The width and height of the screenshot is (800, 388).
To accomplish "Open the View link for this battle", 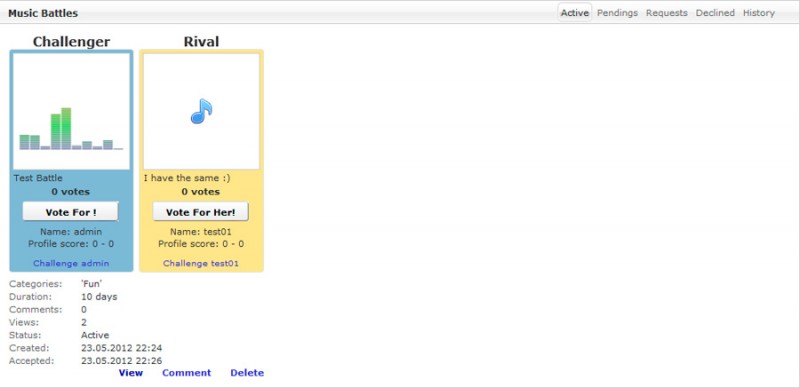I will [x=131, y=373].
